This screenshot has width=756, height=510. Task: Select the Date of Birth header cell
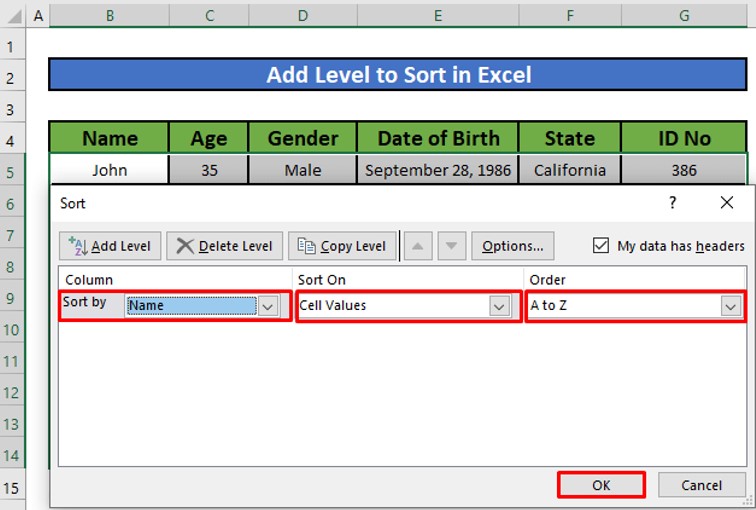coord(438,138)
